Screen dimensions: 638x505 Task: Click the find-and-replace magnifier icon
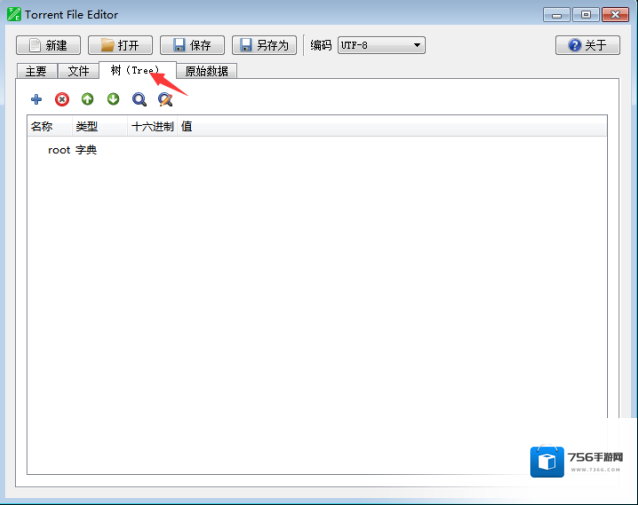coord(166,99)
